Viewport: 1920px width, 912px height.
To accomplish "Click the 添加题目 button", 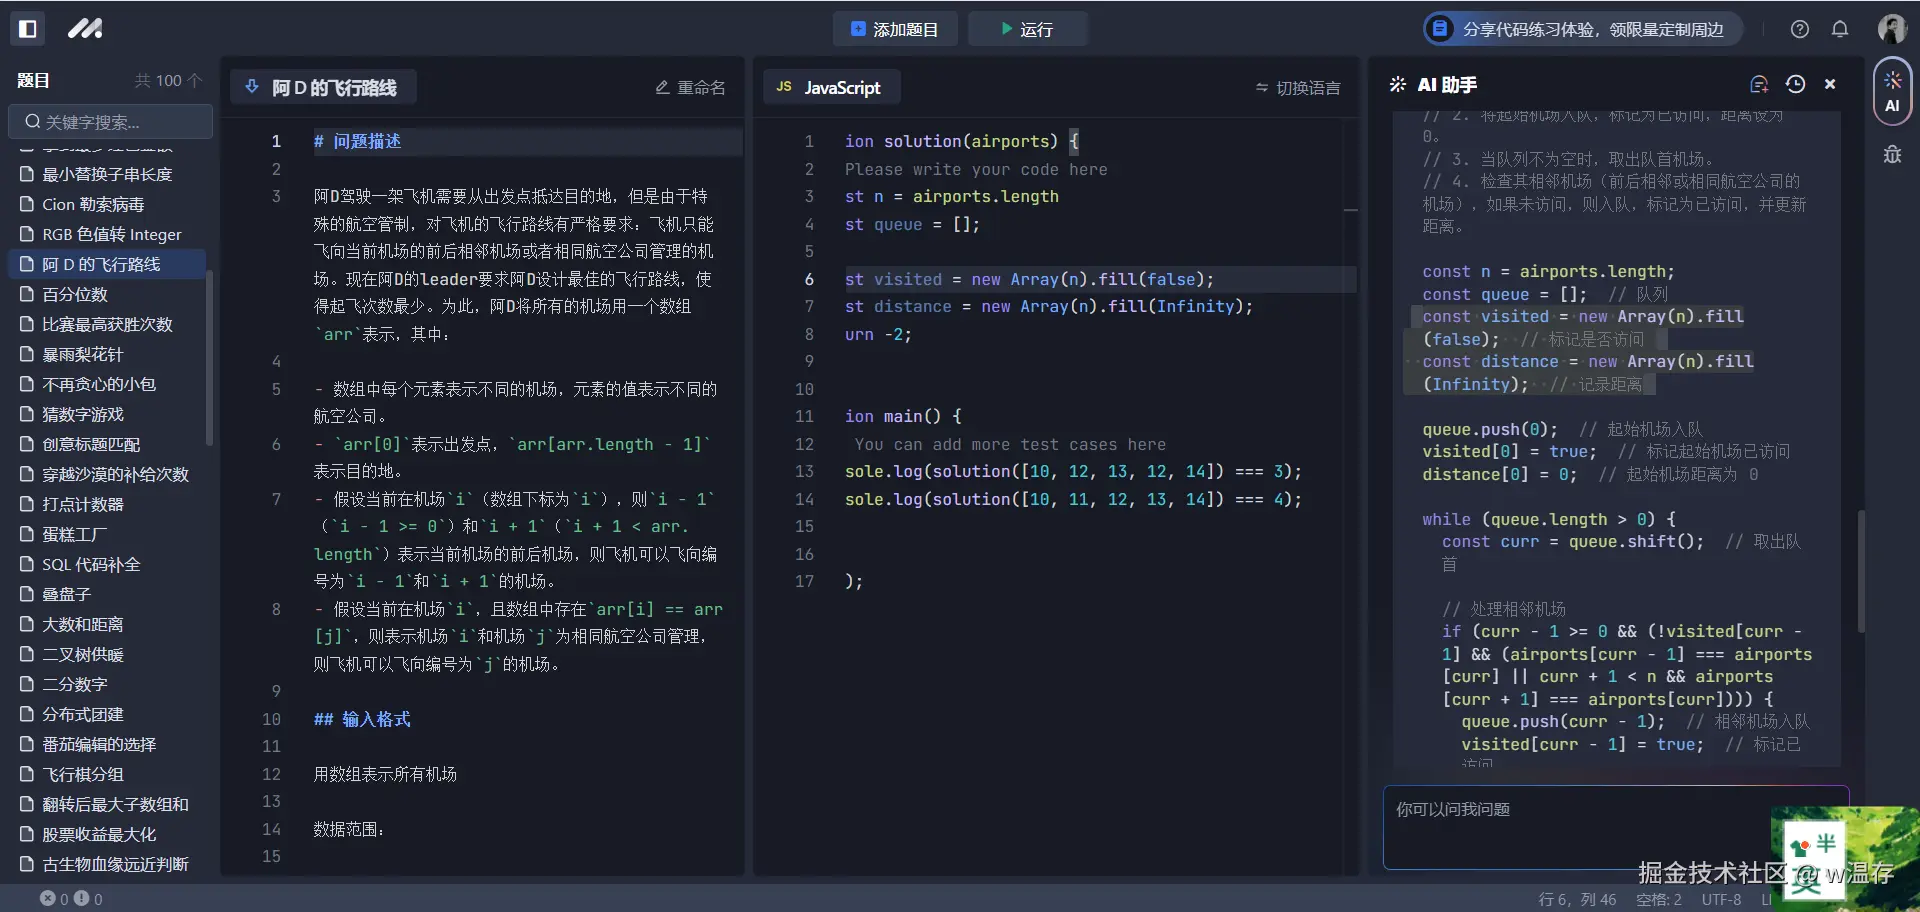I will (895, 29).
